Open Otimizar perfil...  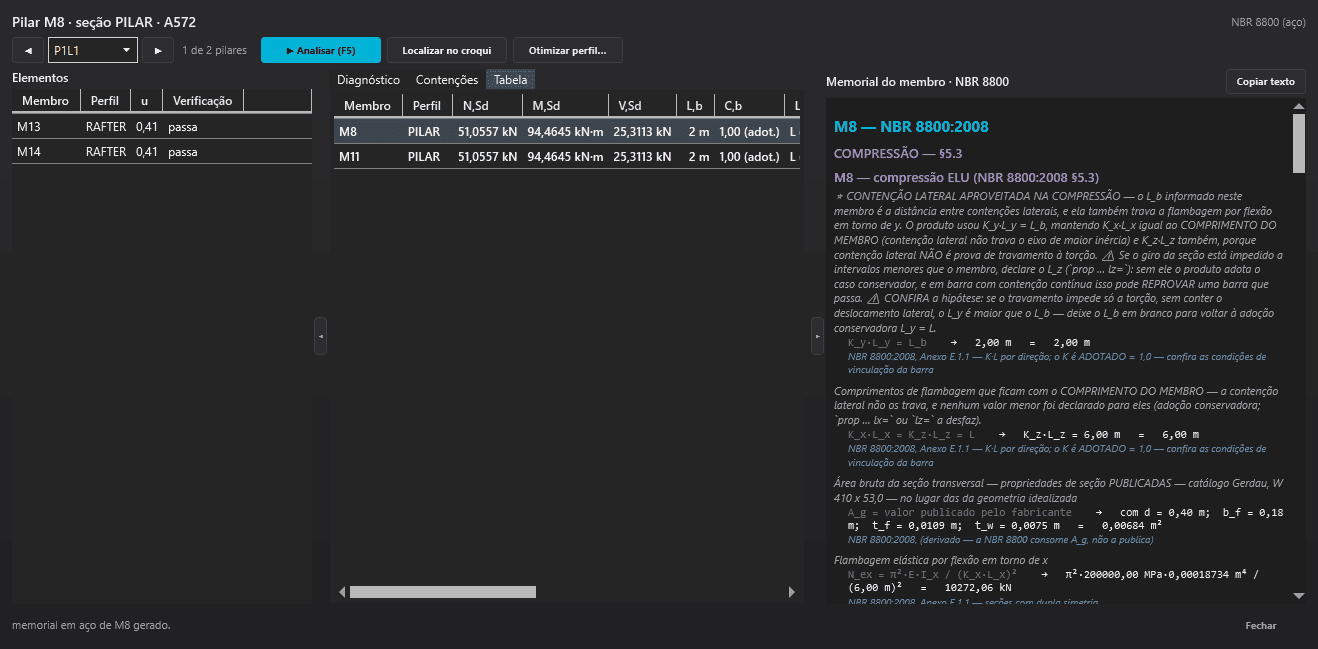click(x=567, y=50)
